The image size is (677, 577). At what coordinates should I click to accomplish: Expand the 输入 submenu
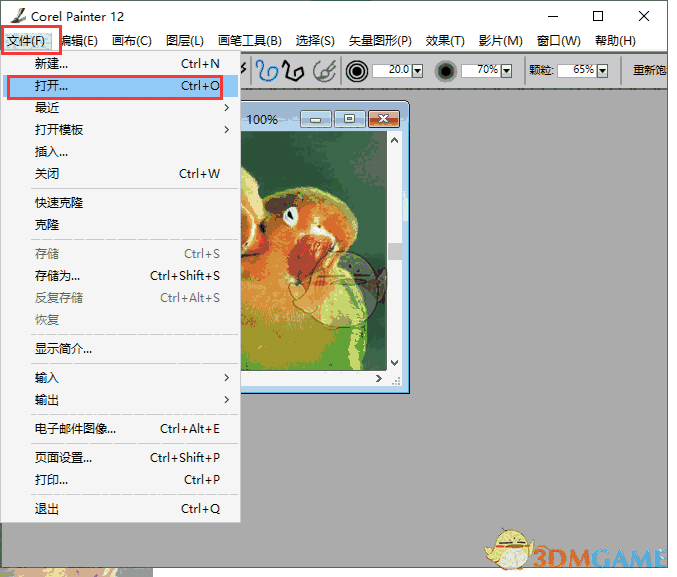(x=120, y=378)
